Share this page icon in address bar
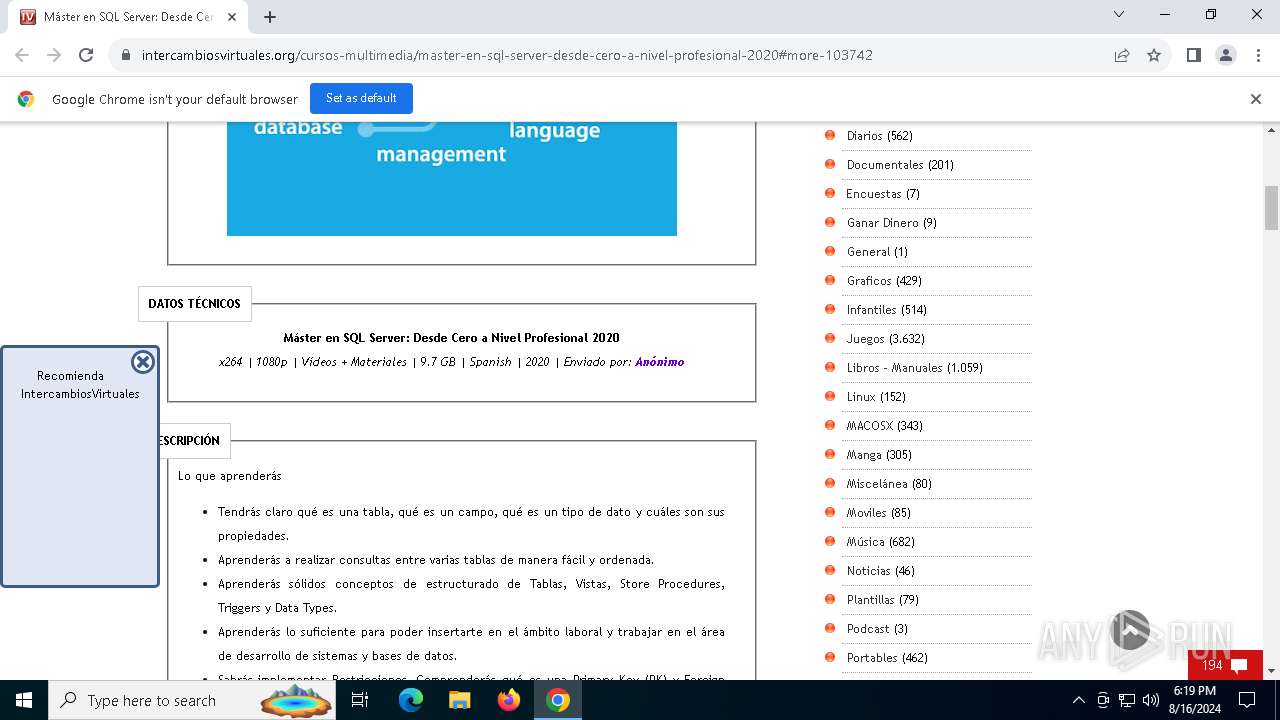 coord(1122,55)
